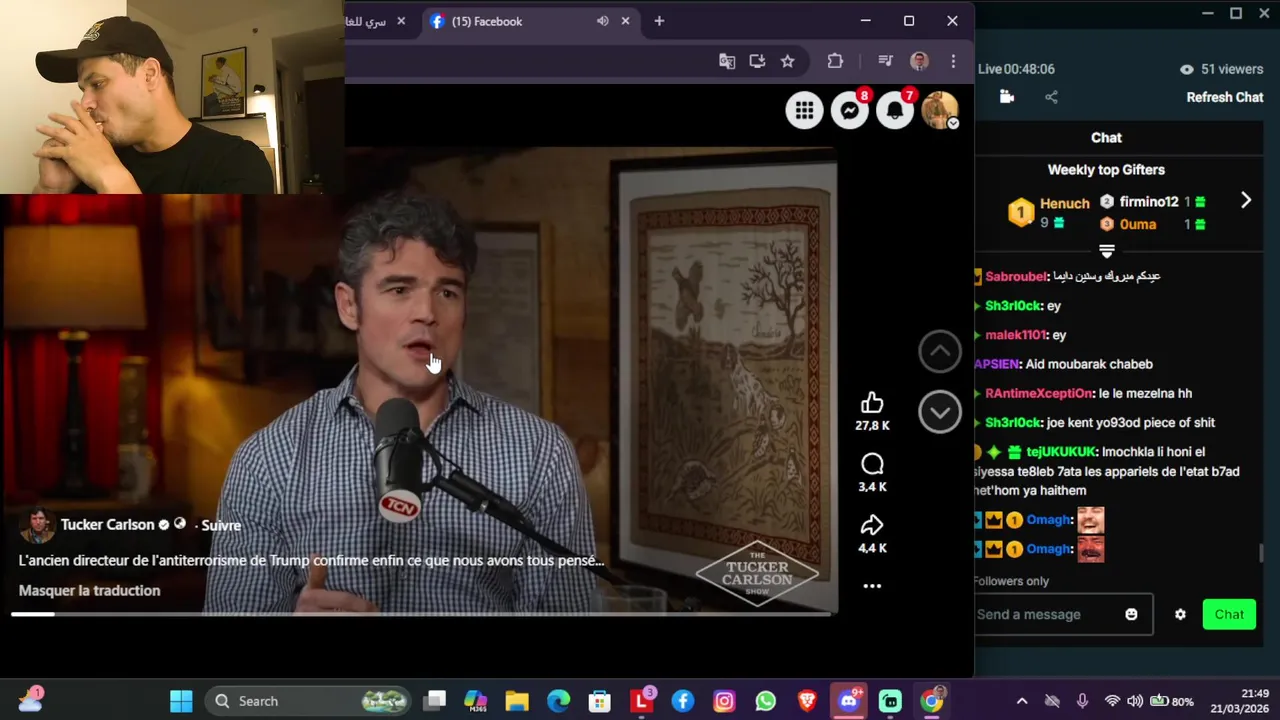Open Discord from taskbar

pyautogui.click(x=849, y=701)
